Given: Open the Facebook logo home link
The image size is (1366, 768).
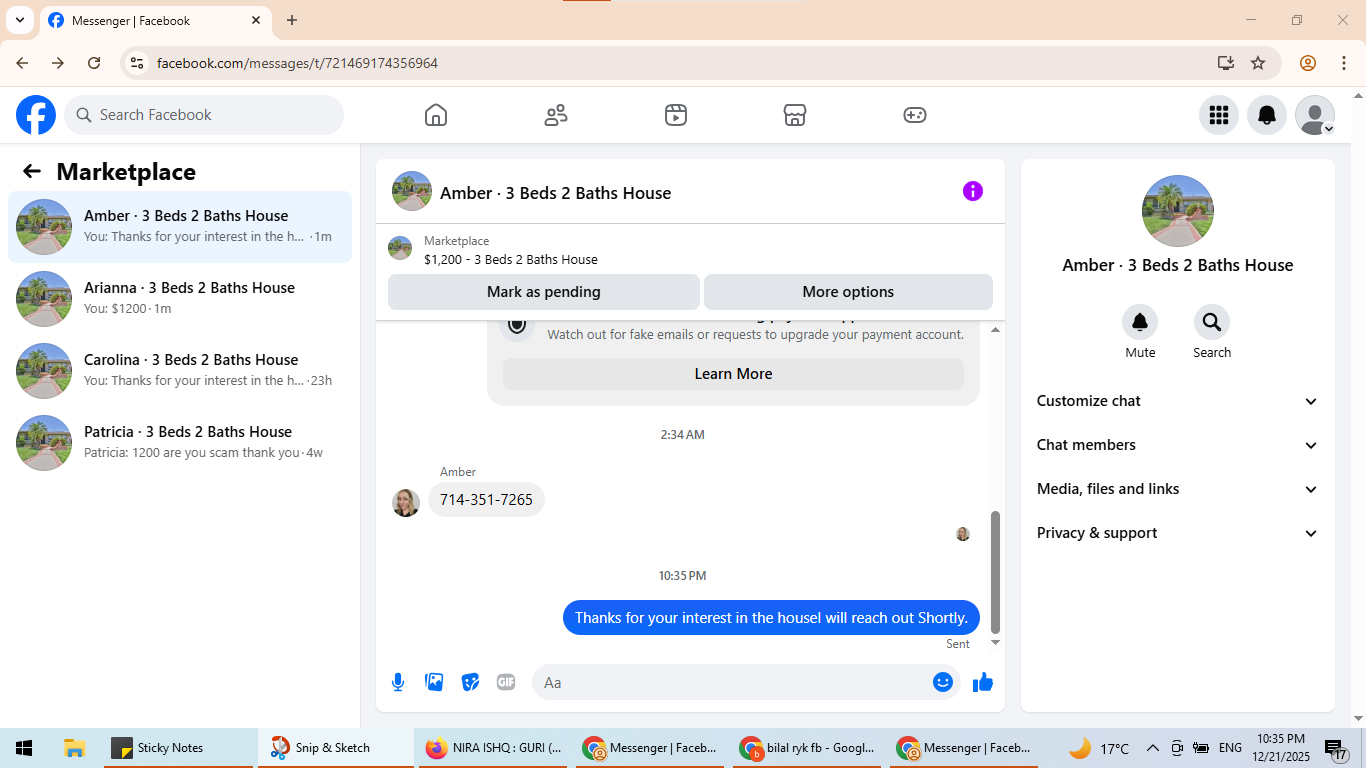Looking at the screenshot, I should [36, 115].
